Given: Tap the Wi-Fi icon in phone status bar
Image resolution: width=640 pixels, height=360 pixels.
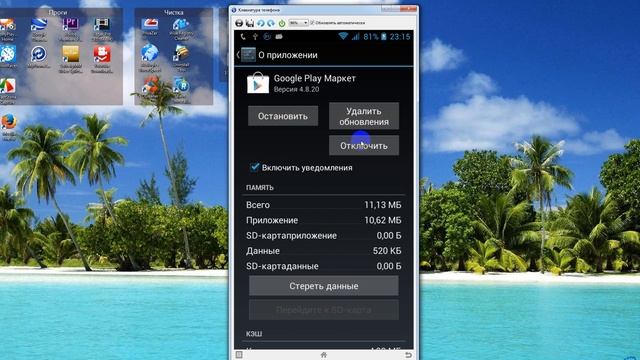Looking at the screenshot, I should tap(343, 36).
